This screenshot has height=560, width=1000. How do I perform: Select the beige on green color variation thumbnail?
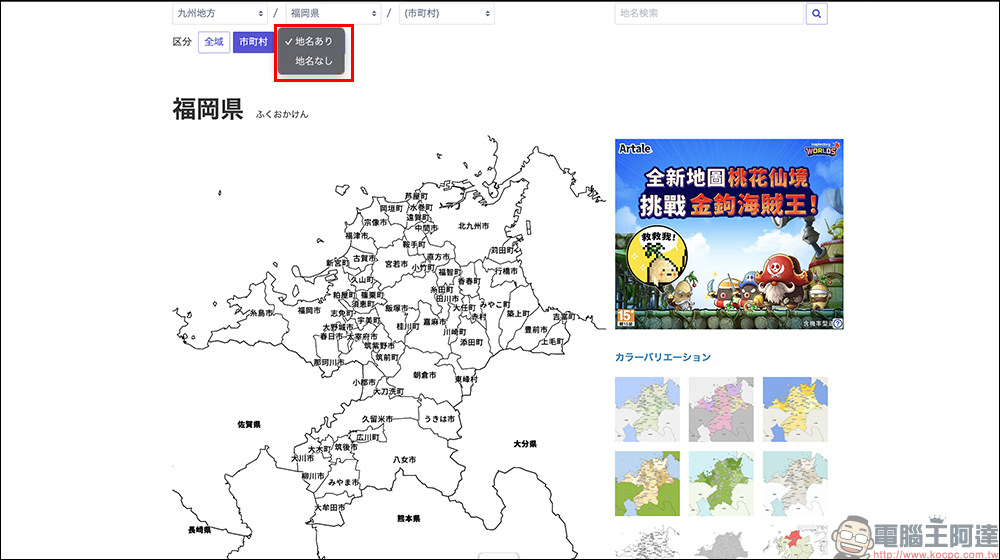tap(647, 483)
